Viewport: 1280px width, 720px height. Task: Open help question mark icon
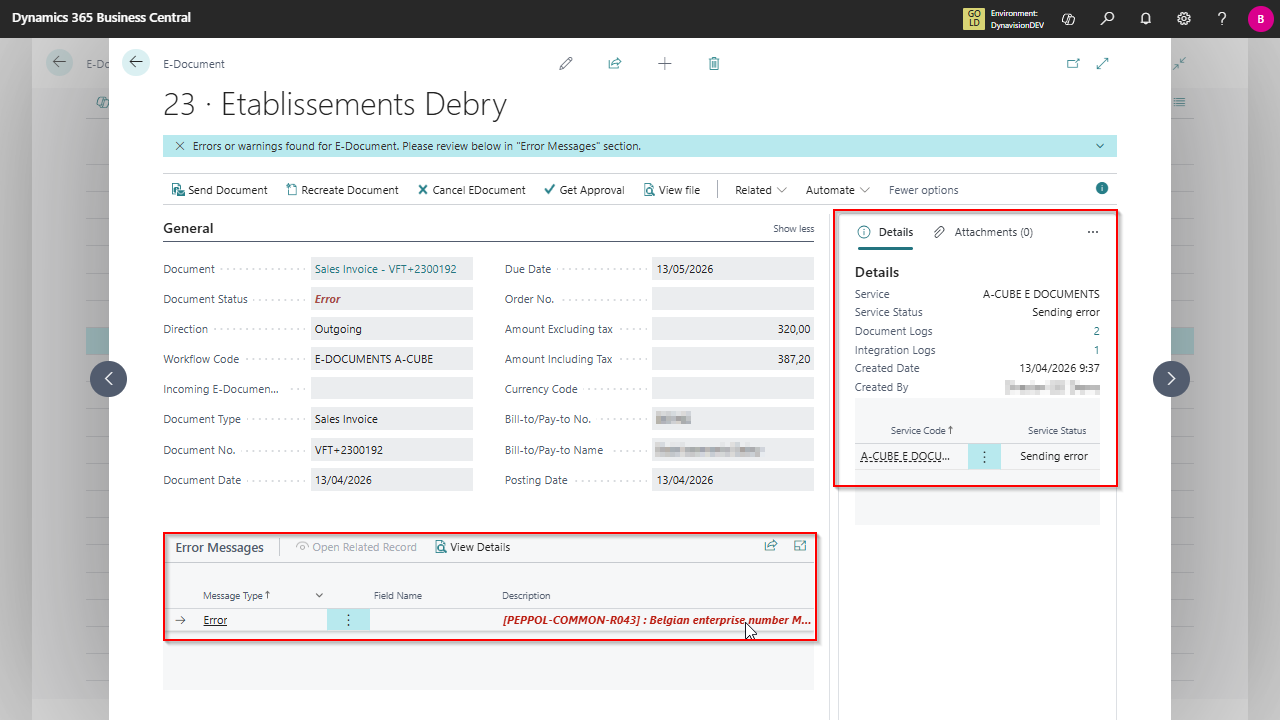click(x=1222, y=18)
